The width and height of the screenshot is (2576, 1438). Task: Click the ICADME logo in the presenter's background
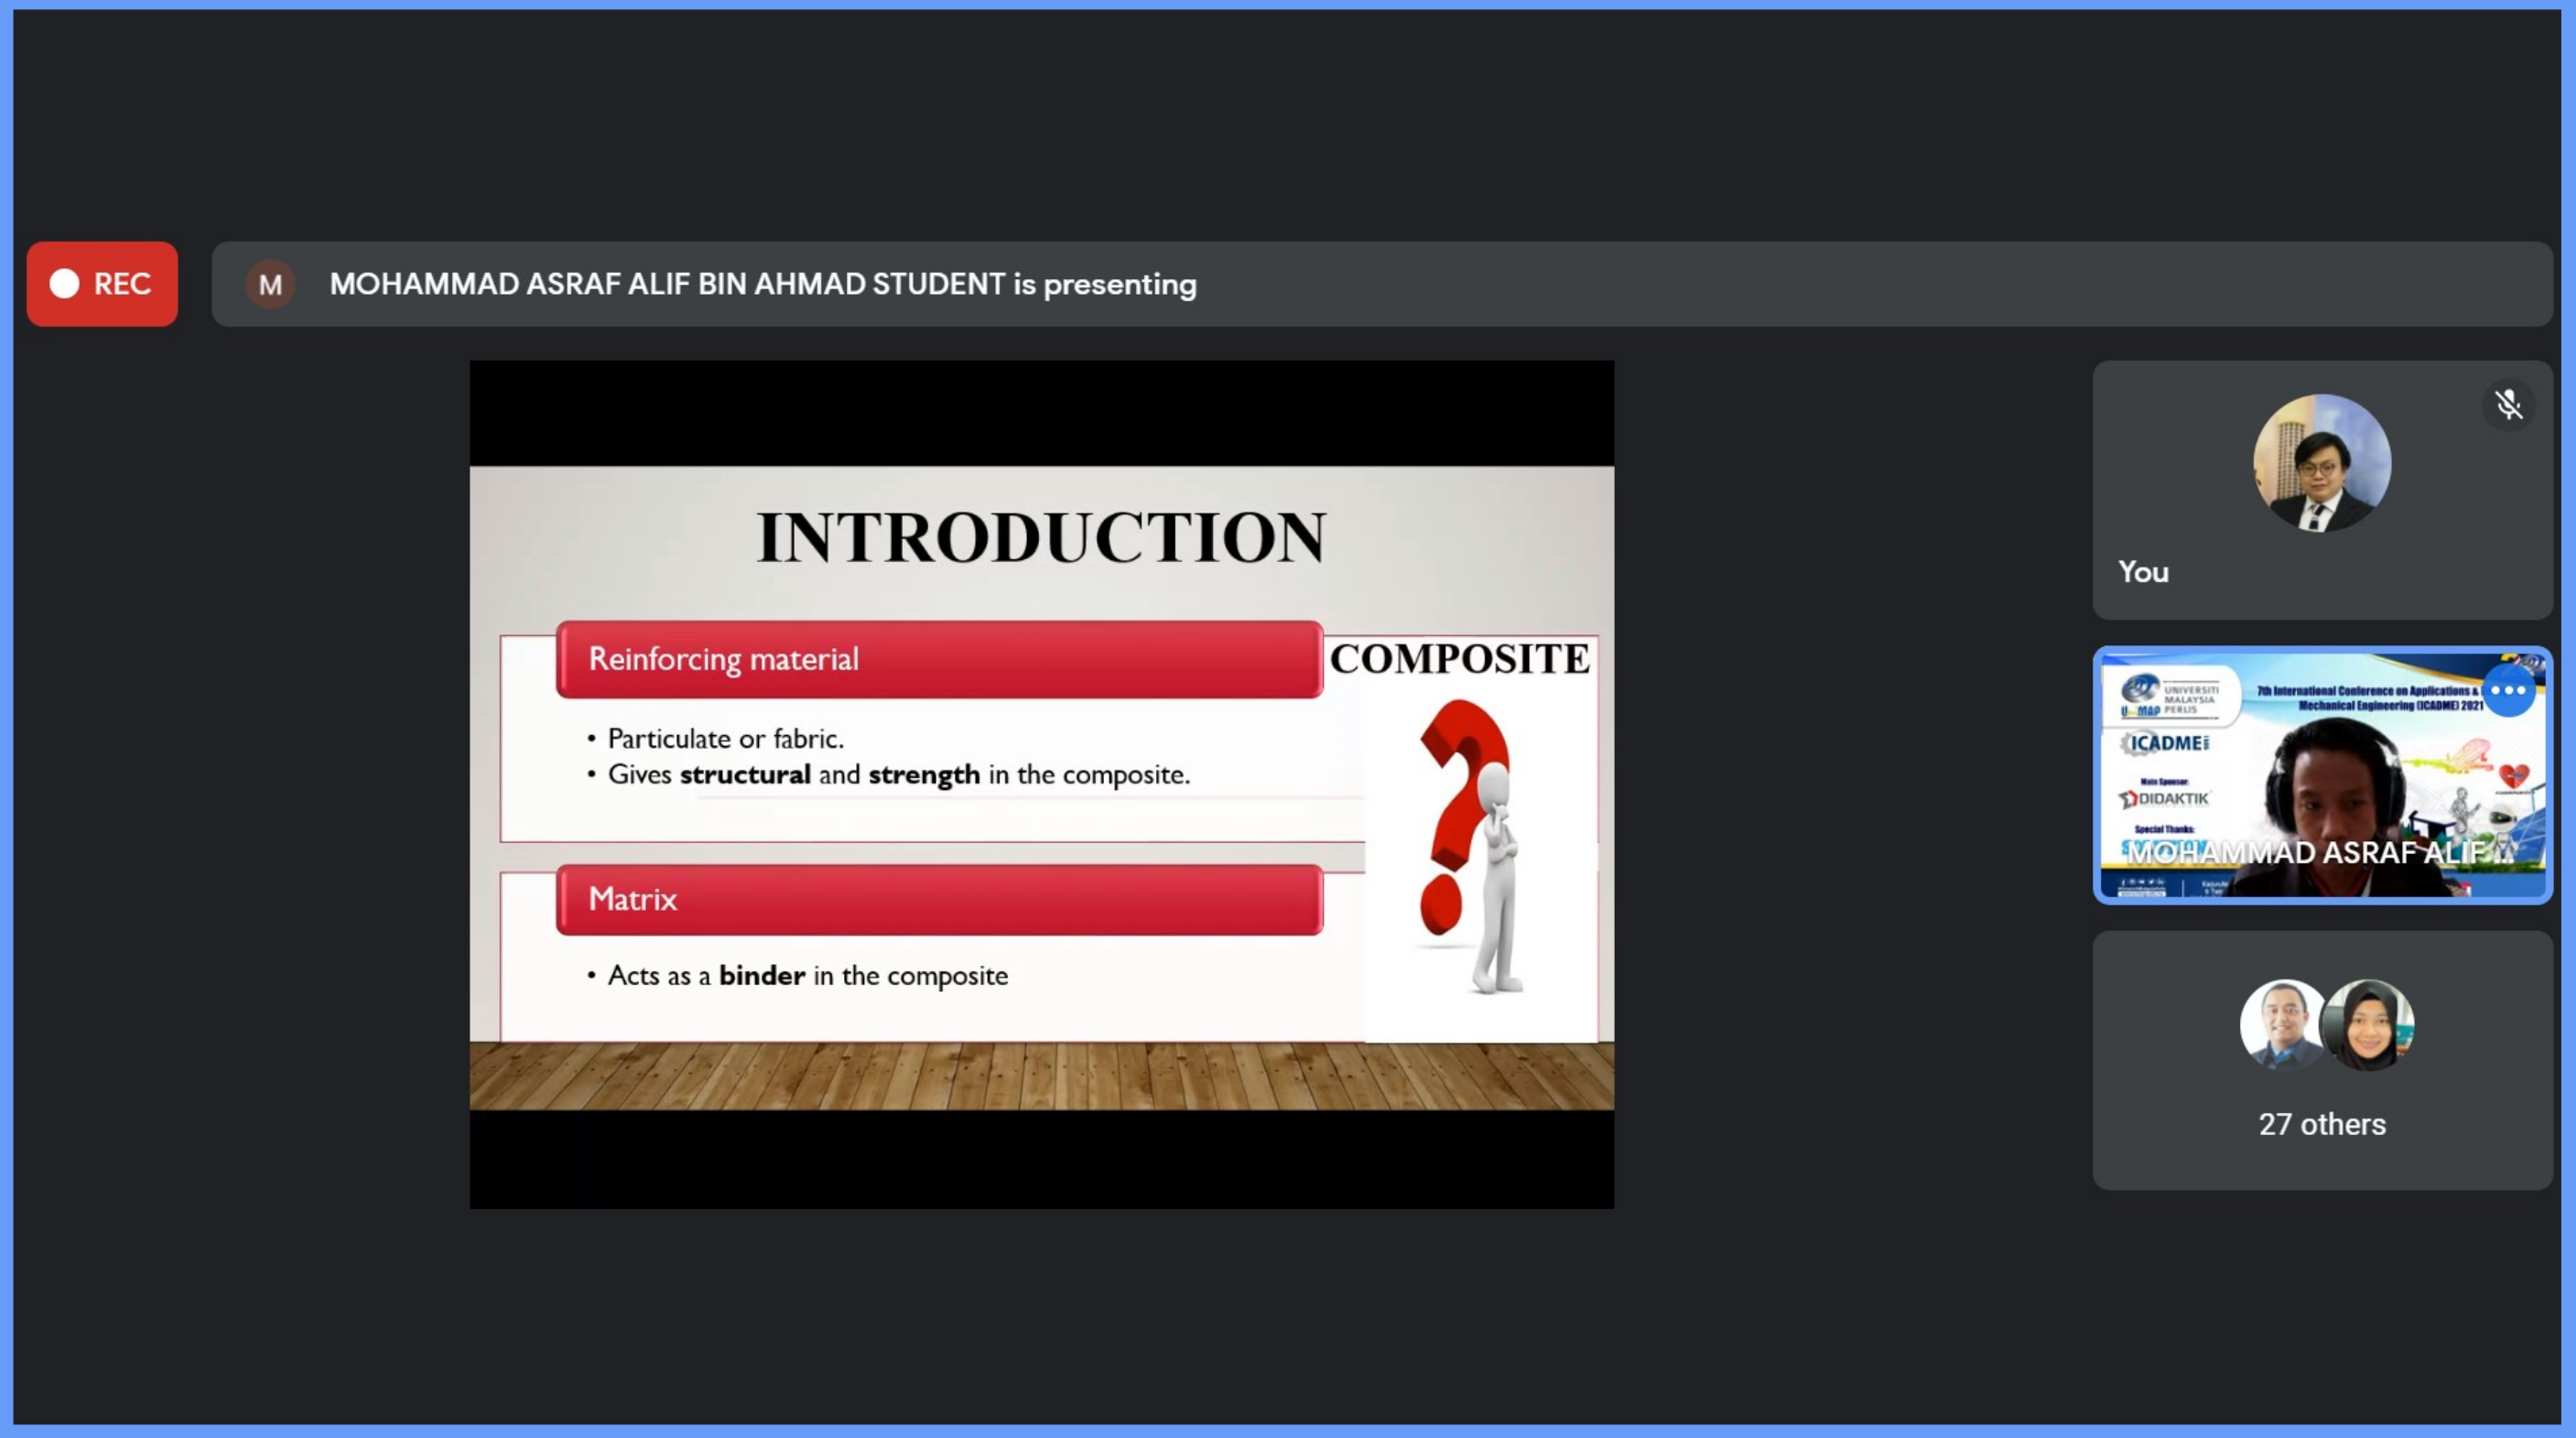point(2164,743)
